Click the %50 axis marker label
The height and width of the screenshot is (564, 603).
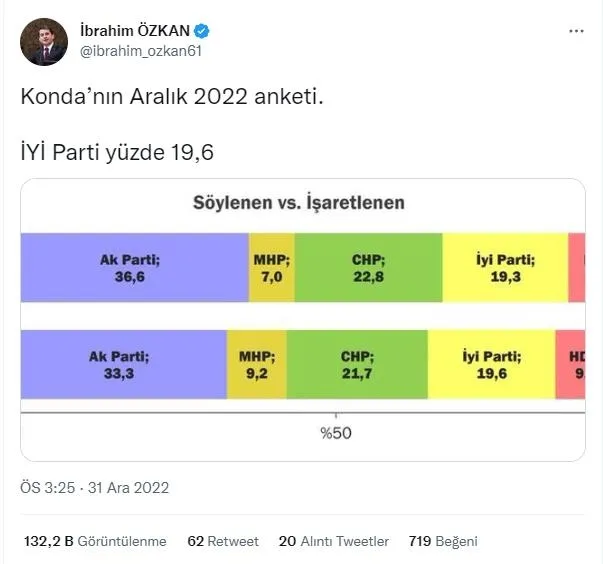point(335,433)
